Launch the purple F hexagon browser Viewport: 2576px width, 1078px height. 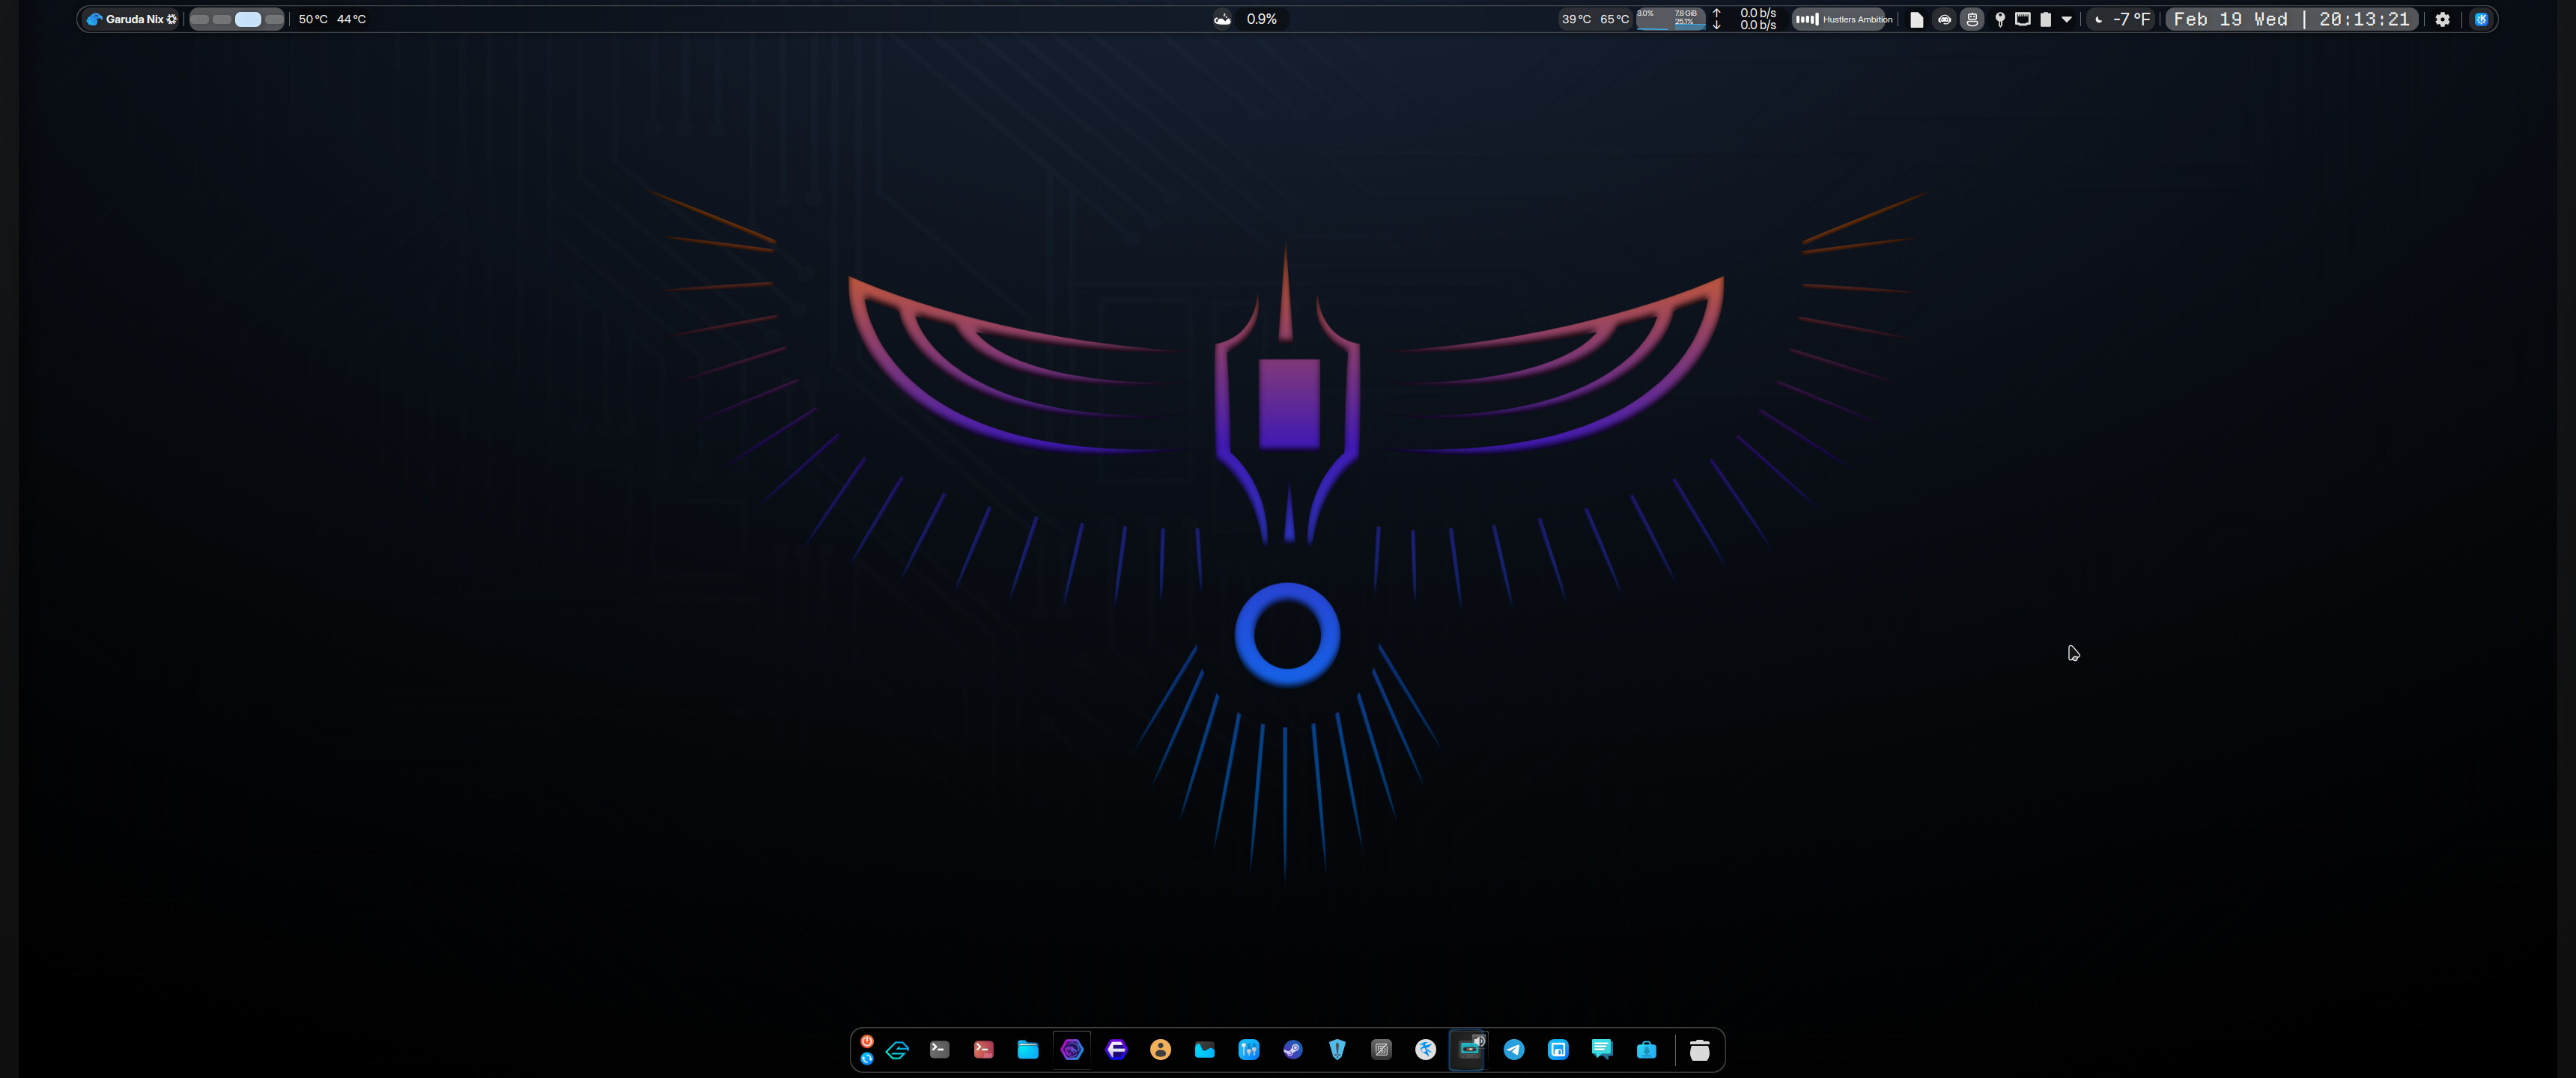[1116, 1050]
